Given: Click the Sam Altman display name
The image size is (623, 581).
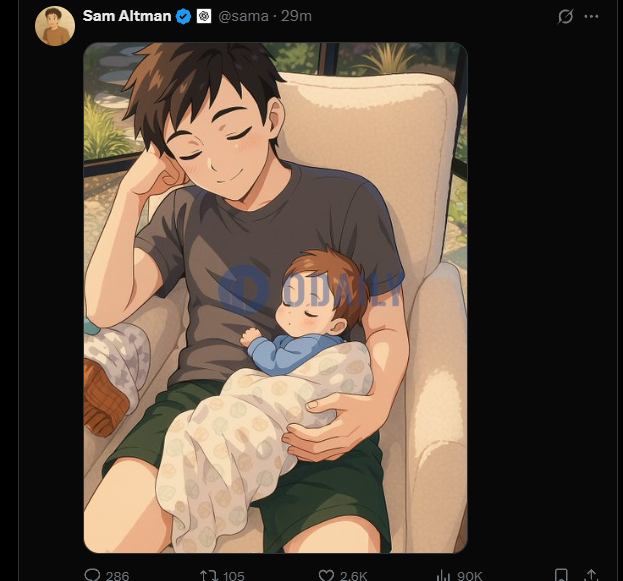Looking at the screenshot, I should point(127,16).
